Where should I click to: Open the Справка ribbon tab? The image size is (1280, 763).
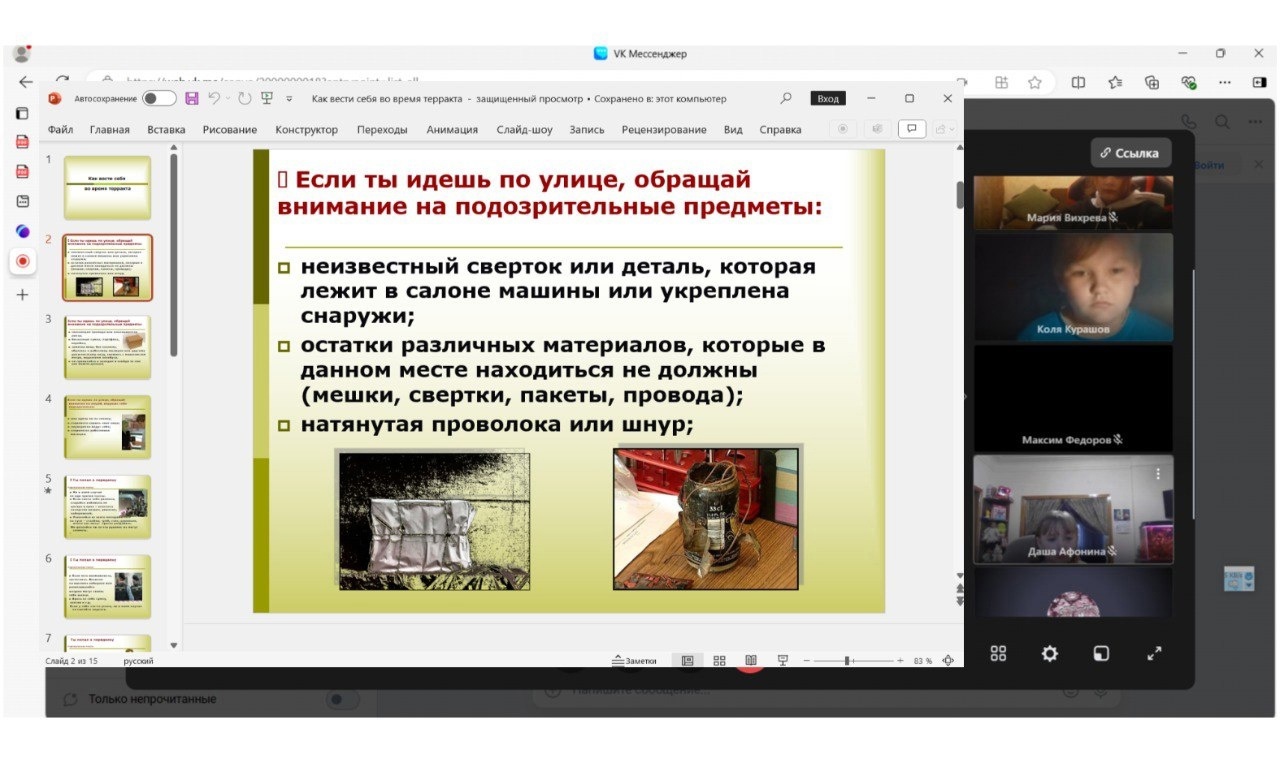780,129
